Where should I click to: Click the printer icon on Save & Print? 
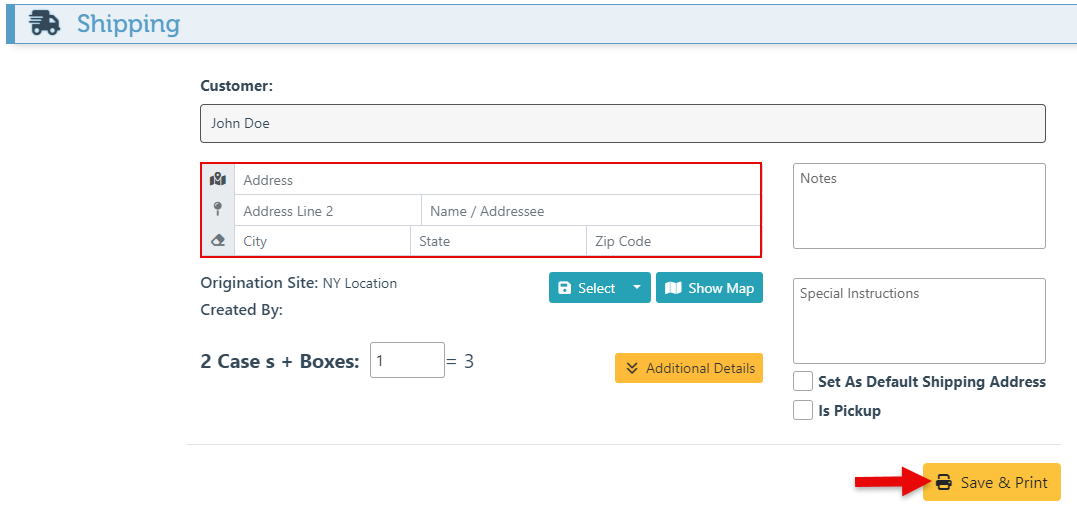click(x=944, y=482)
